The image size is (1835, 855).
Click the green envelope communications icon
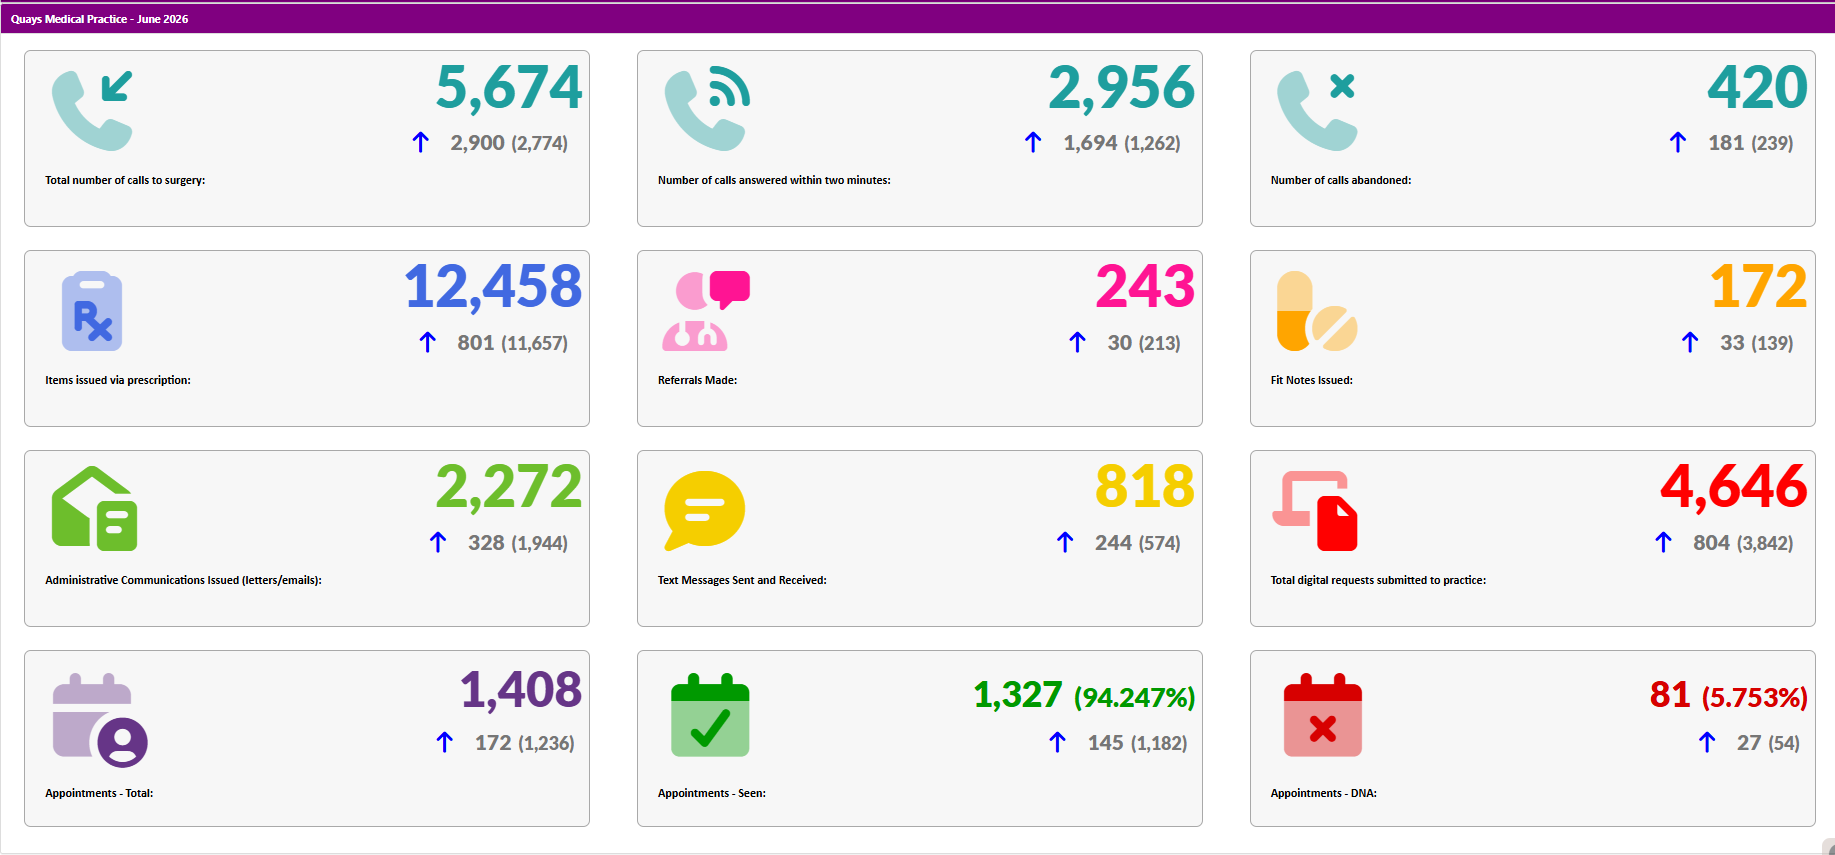(x=94, y=508)
